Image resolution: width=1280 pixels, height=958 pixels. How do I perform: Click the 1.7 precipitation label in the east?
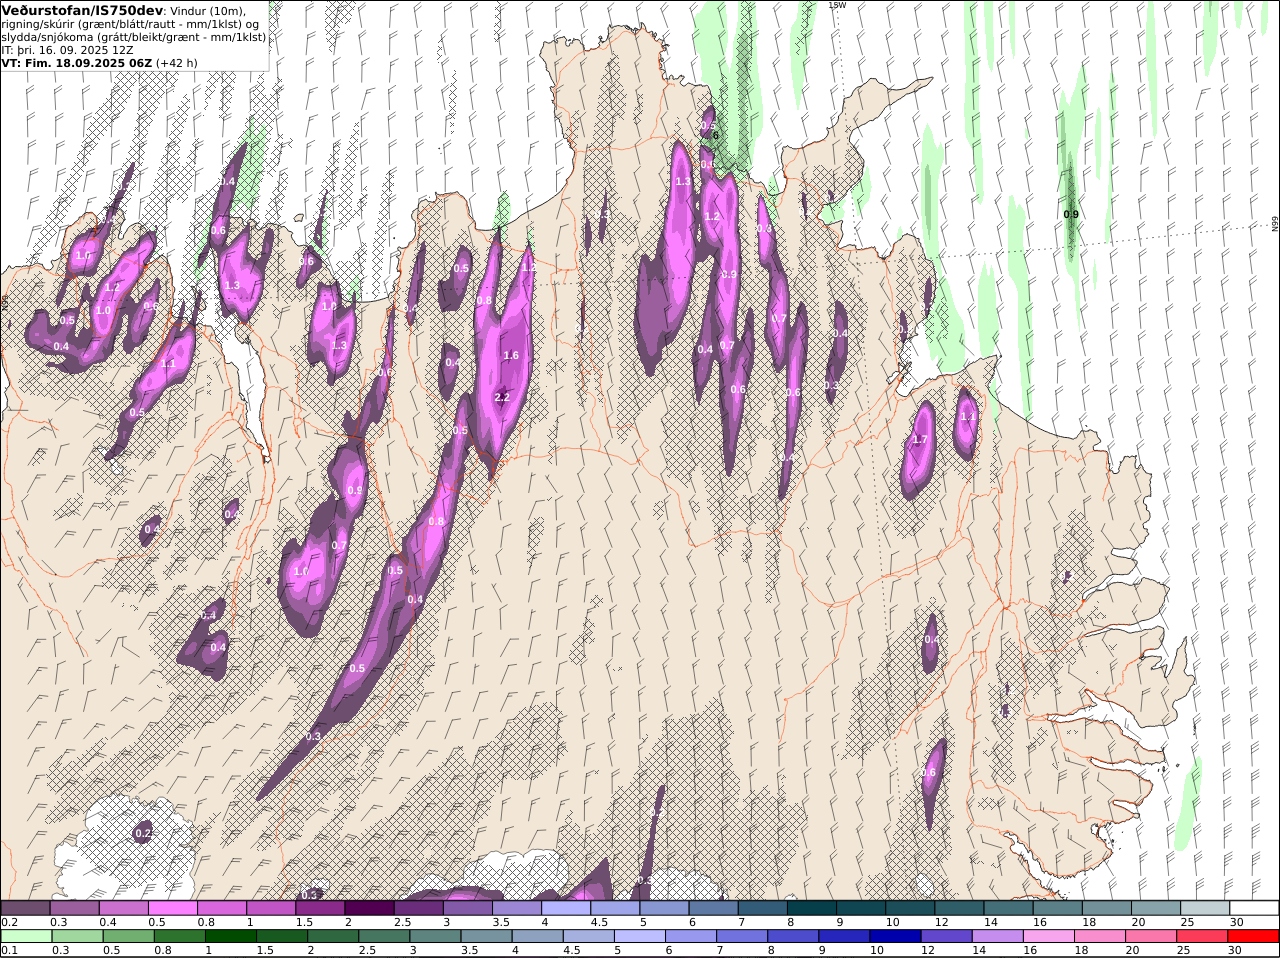pyautogui.click(x=921, y=439)
